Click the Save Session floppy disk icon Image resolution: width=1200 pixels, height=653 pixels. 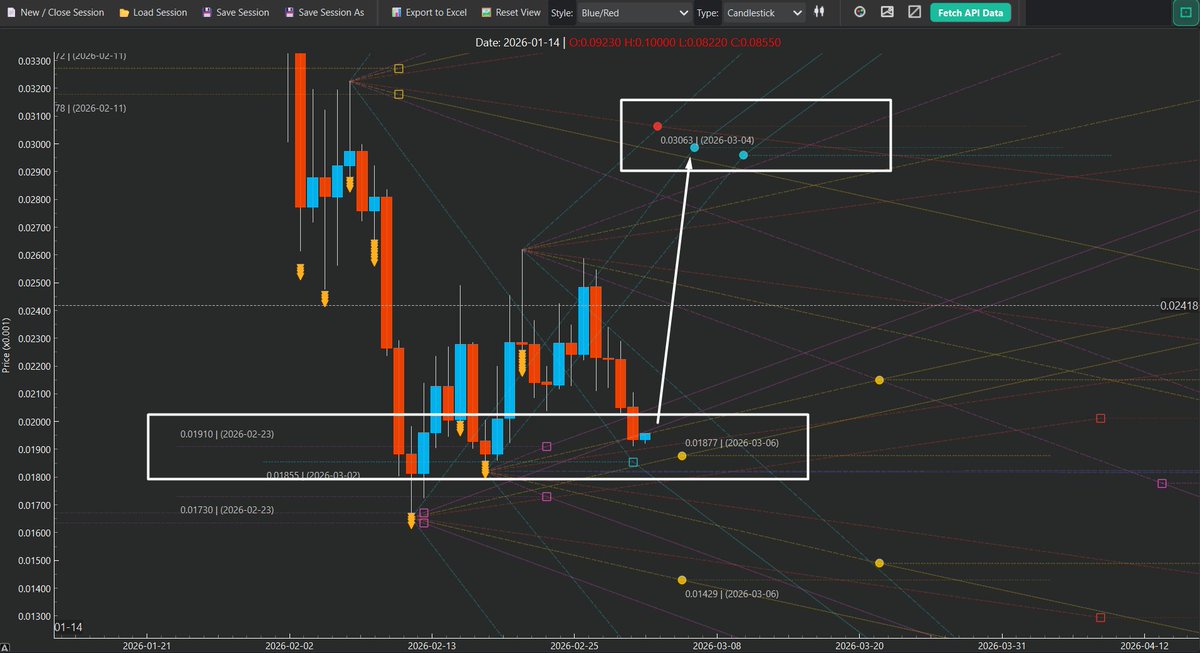pos(208,12)
